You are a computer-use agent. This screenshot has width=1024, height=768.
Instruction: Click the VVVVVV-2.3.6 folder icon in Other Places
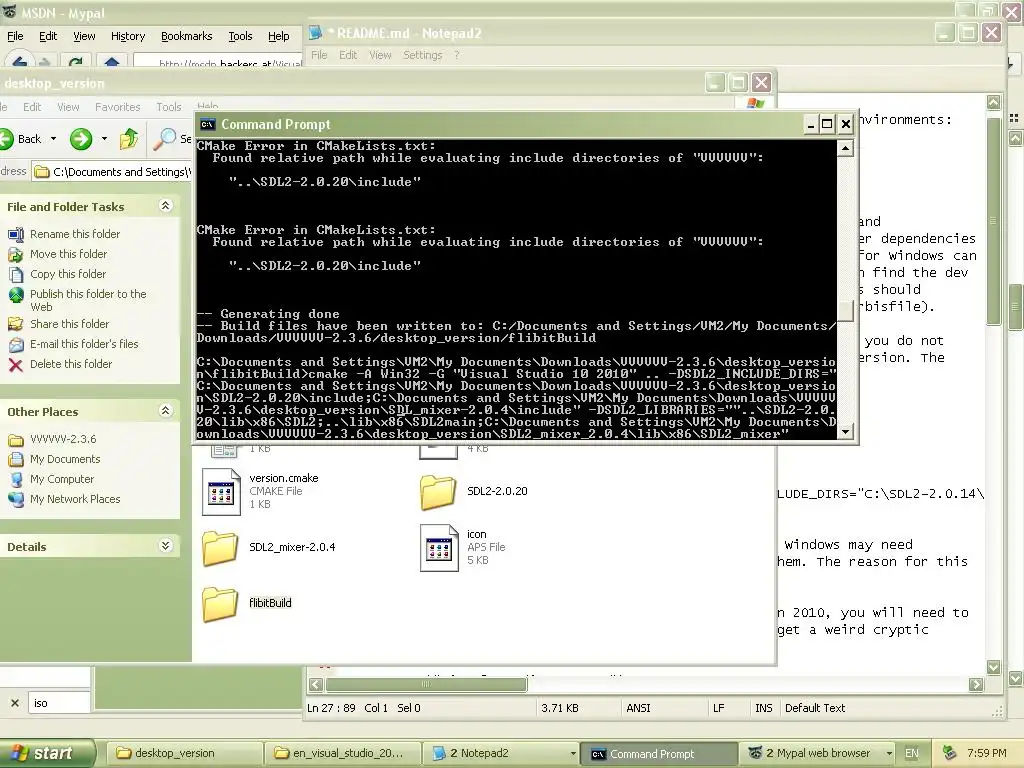coord(16,440)
